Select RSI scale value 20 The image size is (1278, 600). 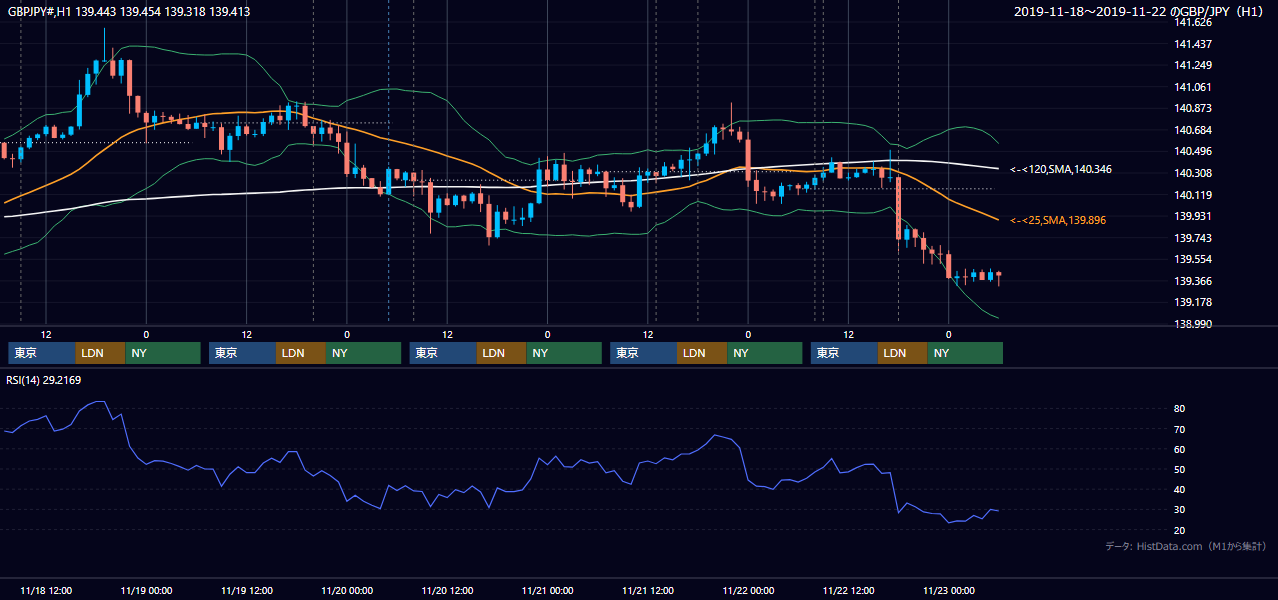tap(1180, 531)
